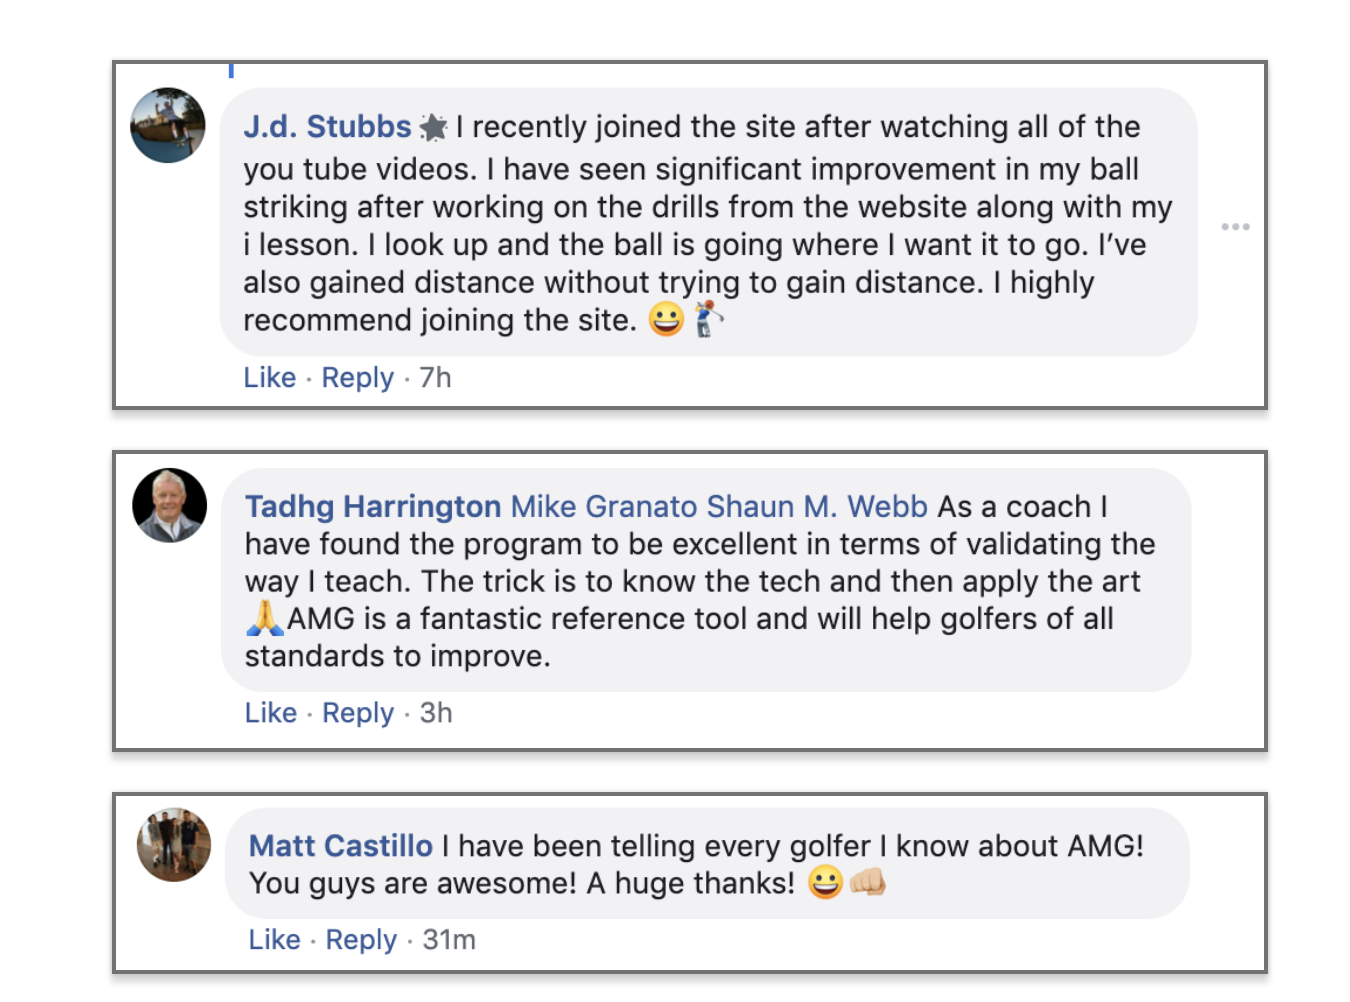
Task: Open Matt Castillo's profile picture
Action: click(174, 845)
